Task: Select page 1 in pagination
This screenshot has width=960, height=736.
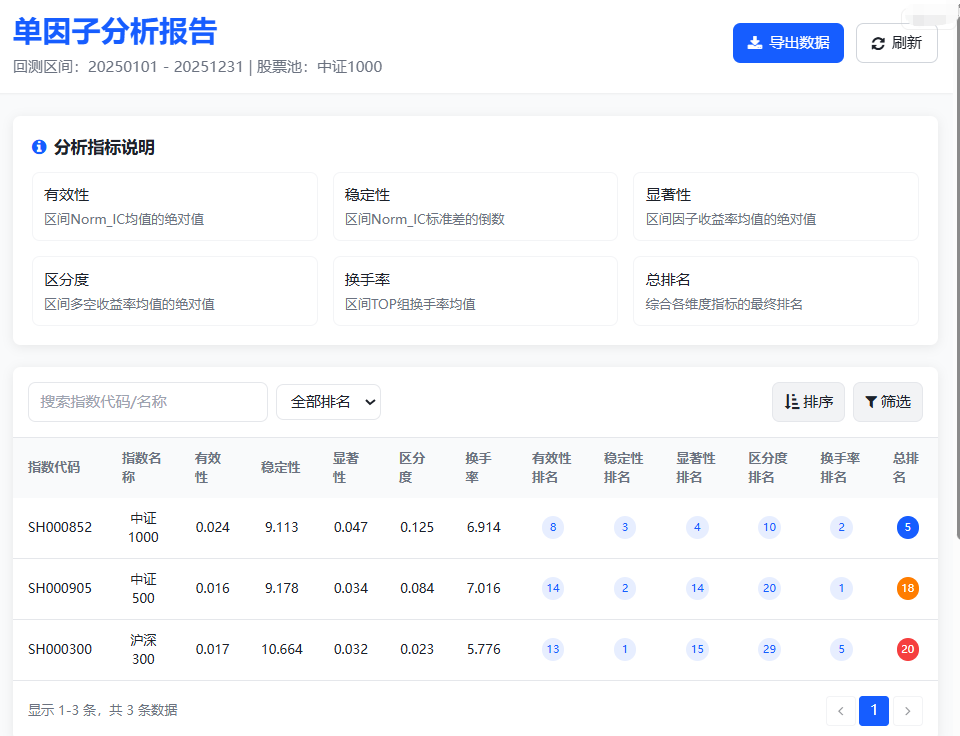Action: pos(873,710)
